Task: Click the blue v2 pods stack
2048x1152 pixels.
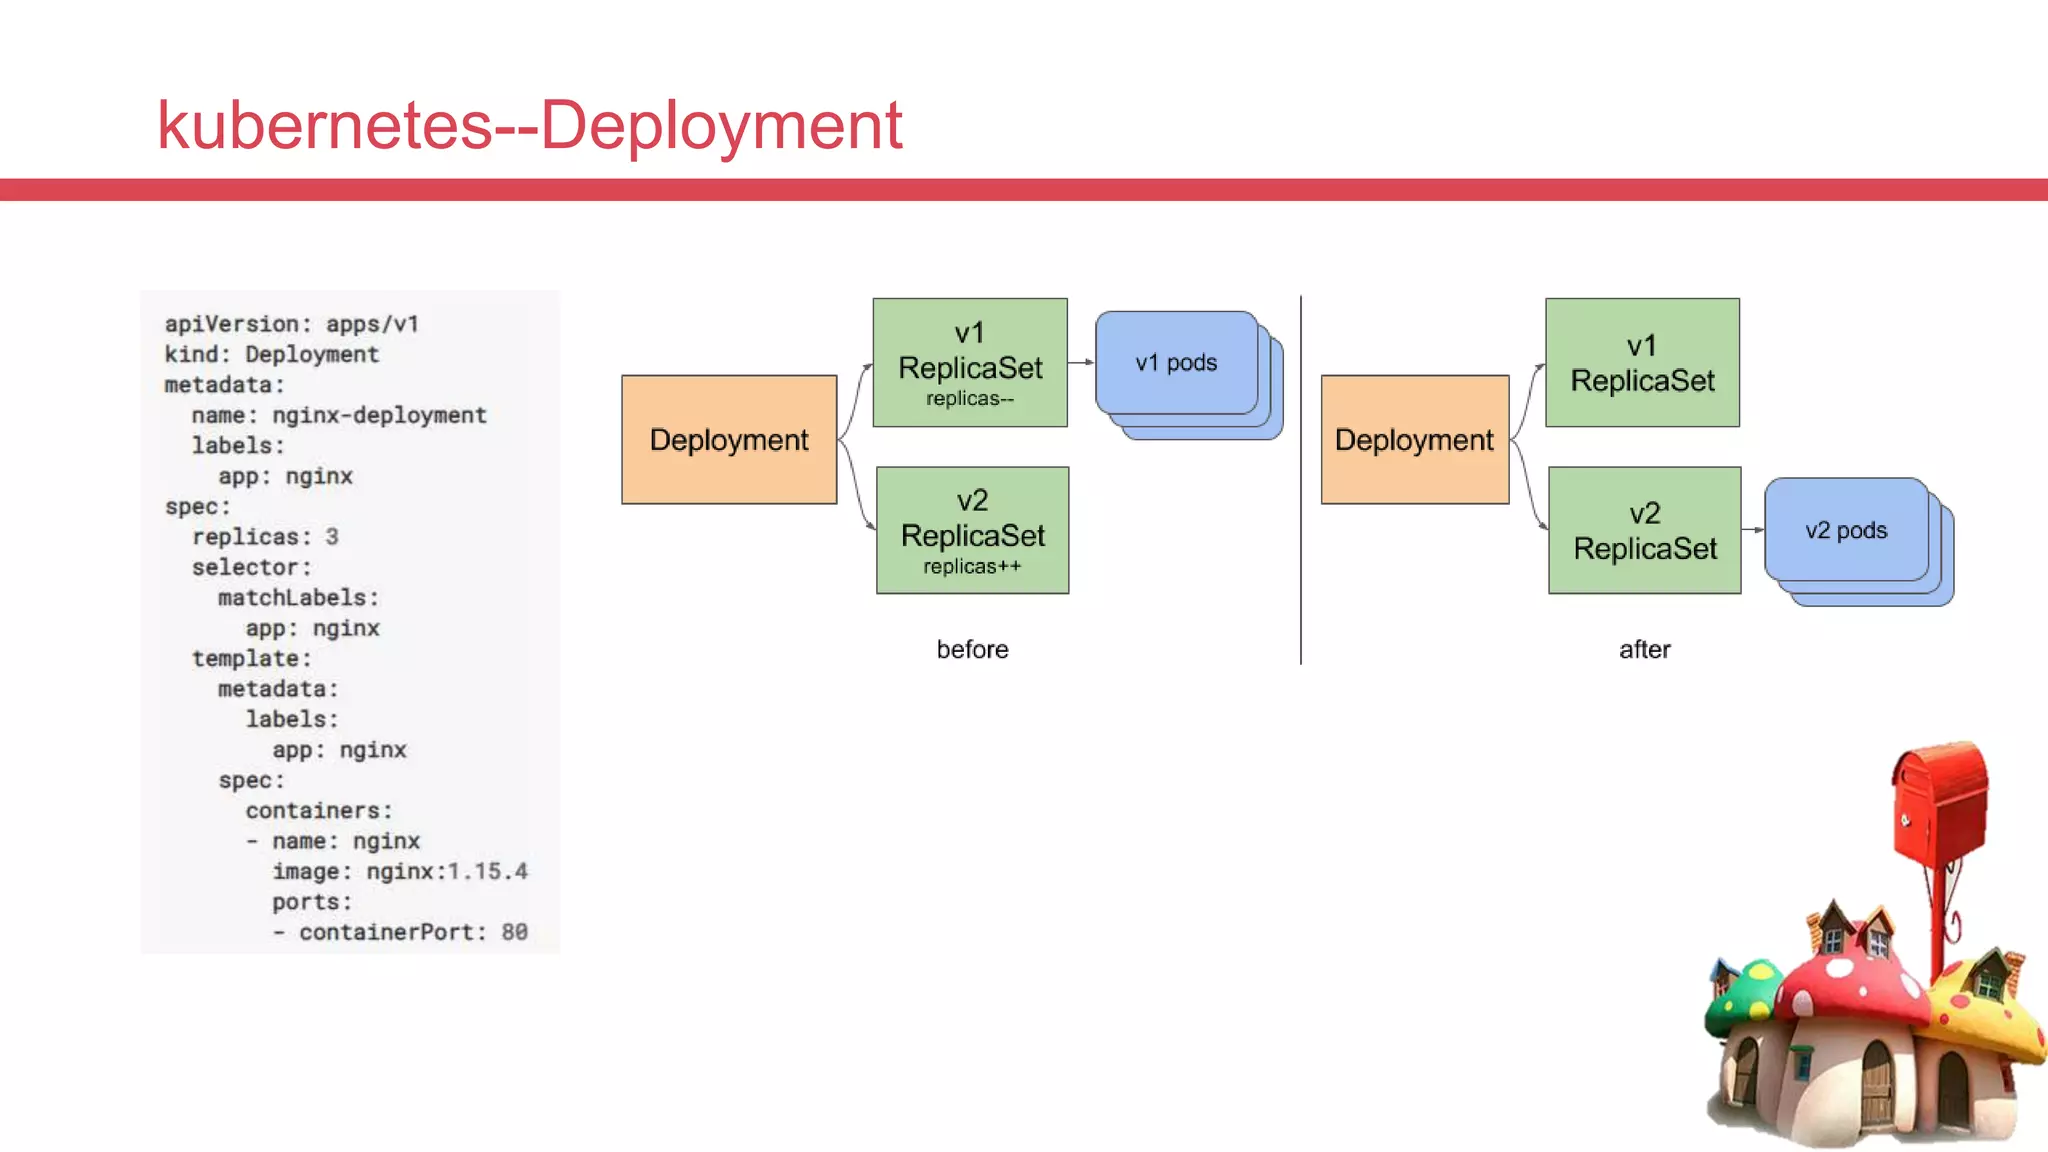Action: coord(1847,531)
